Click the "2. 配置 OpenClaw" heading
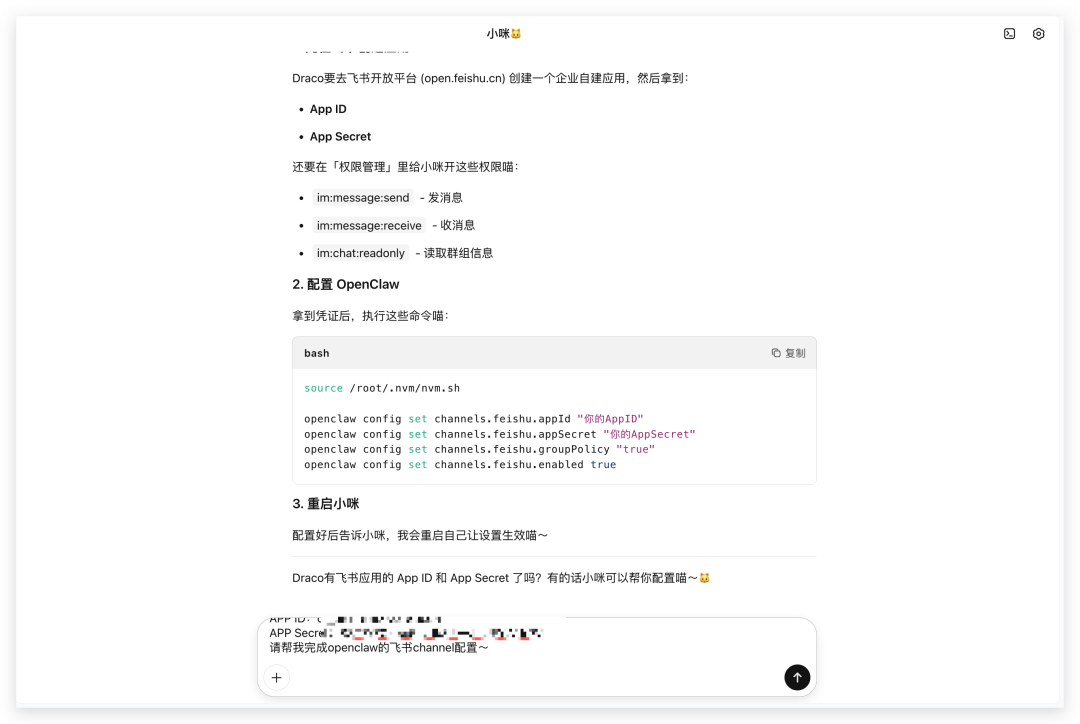1080x724 pixels. (346, 285)
